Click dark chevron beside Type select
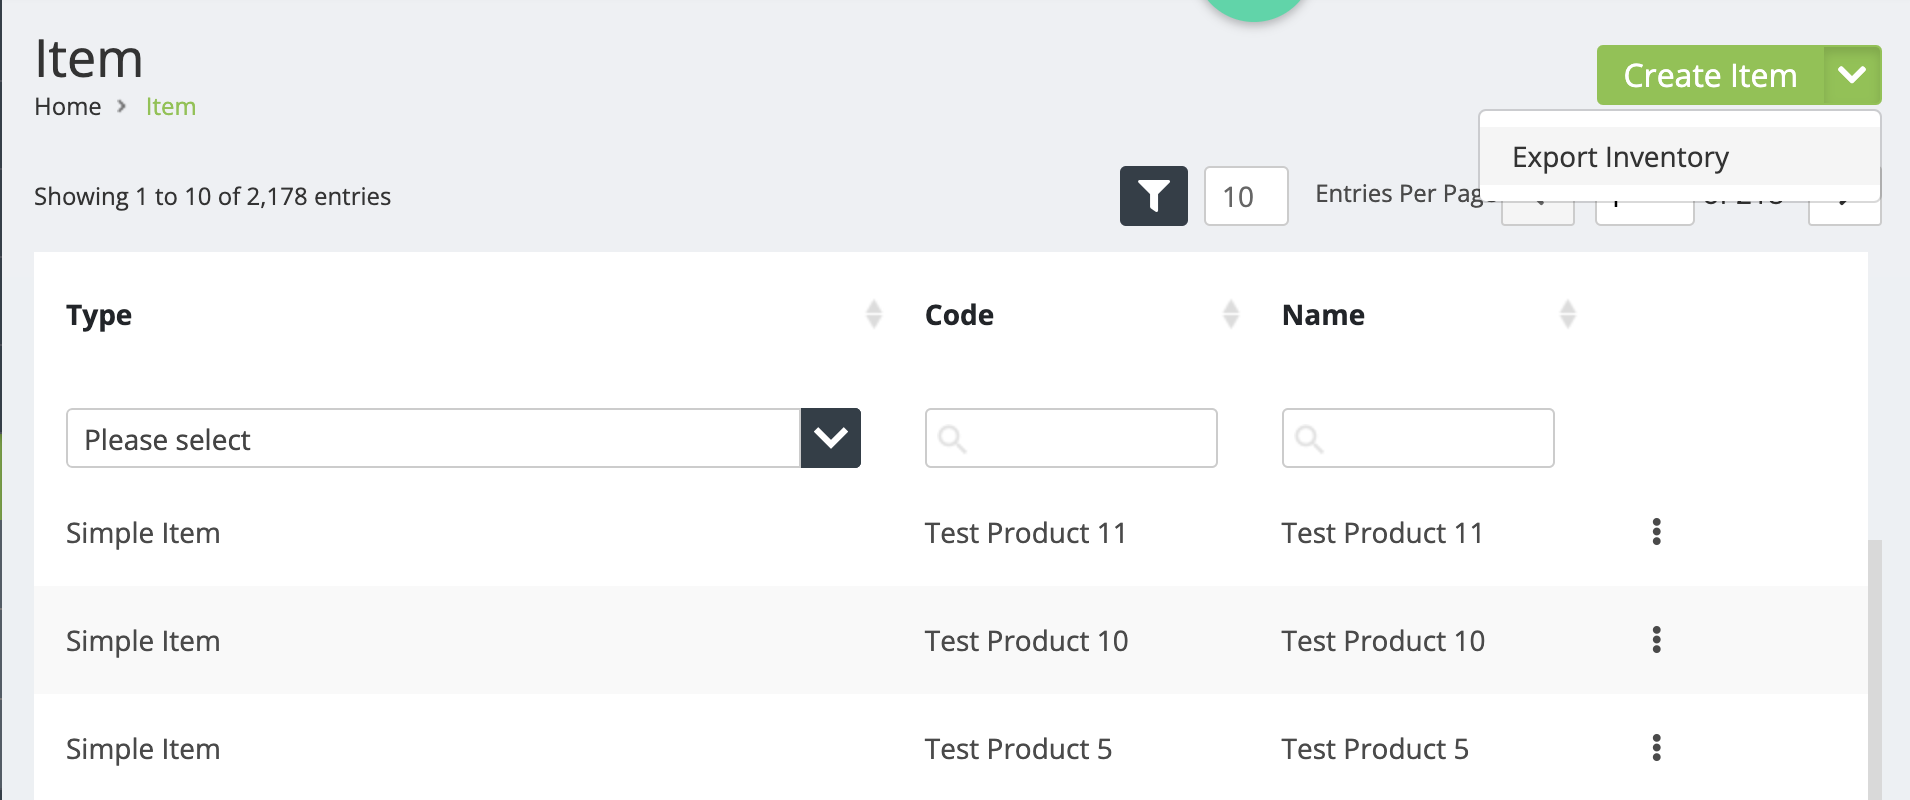The image size is (1910, 800). (x=830, y=438)
